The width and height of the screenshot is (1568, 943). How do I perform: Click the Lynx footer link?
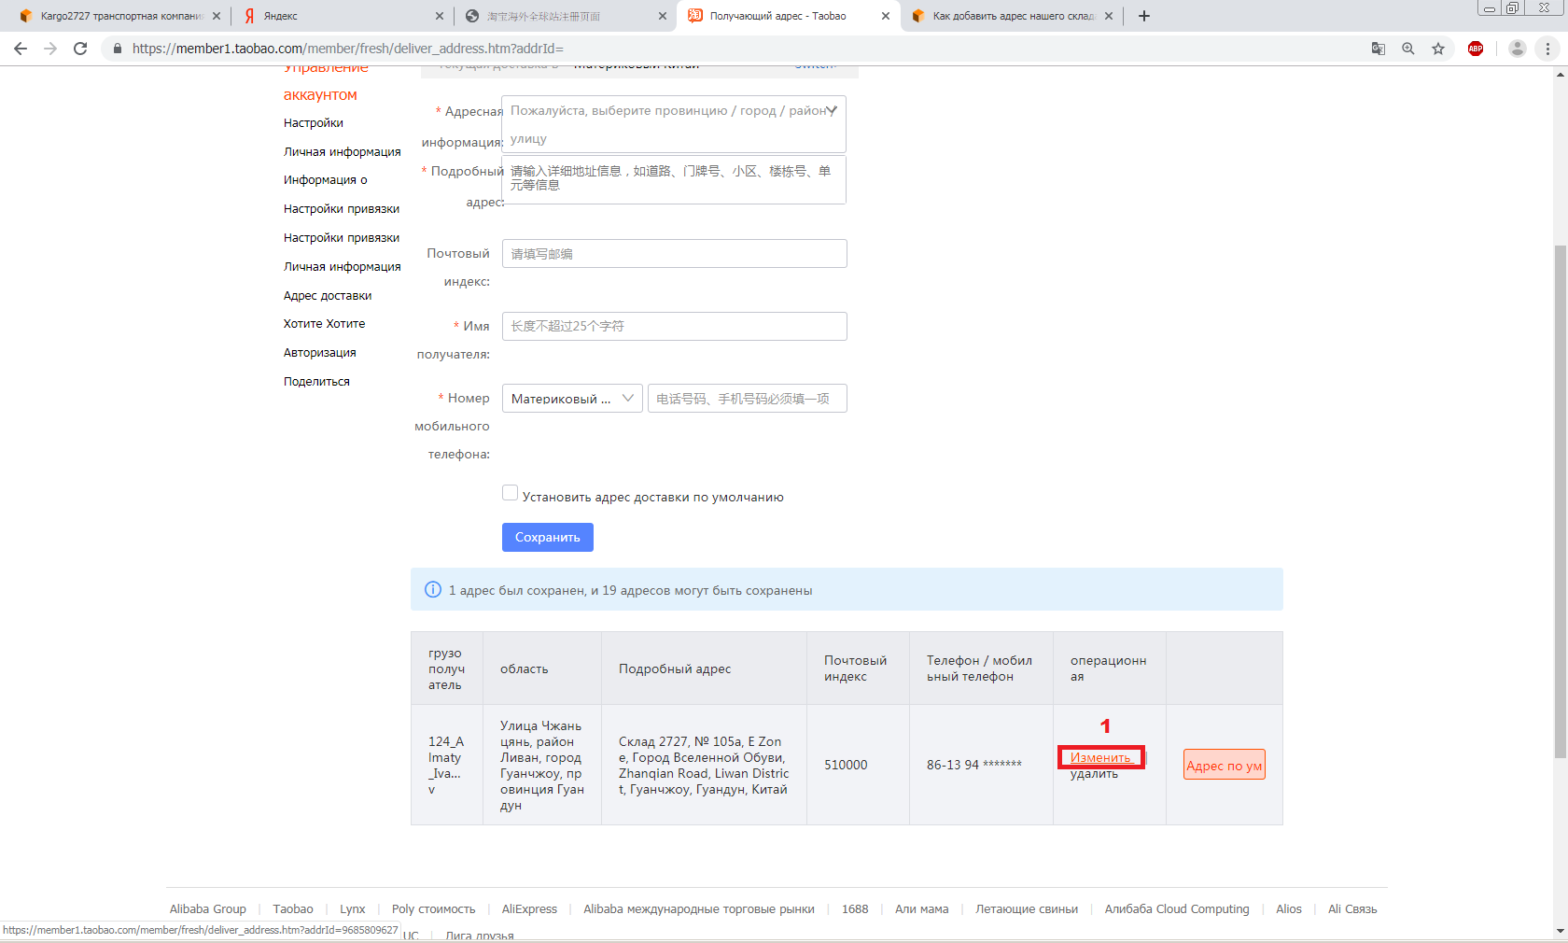pyautogui.click(x=352, y=909)
